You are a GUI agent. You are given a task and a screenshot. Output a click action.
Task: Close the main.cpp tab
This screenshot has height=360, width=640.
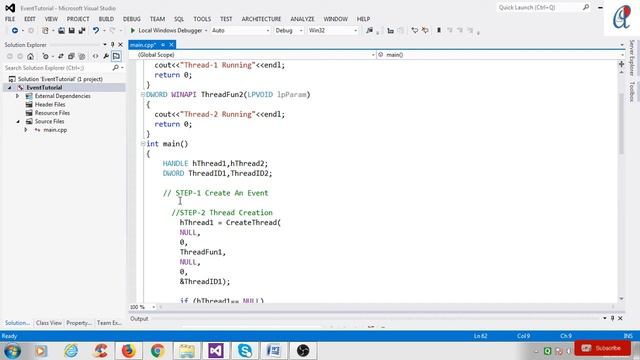[x=171, y=45]
